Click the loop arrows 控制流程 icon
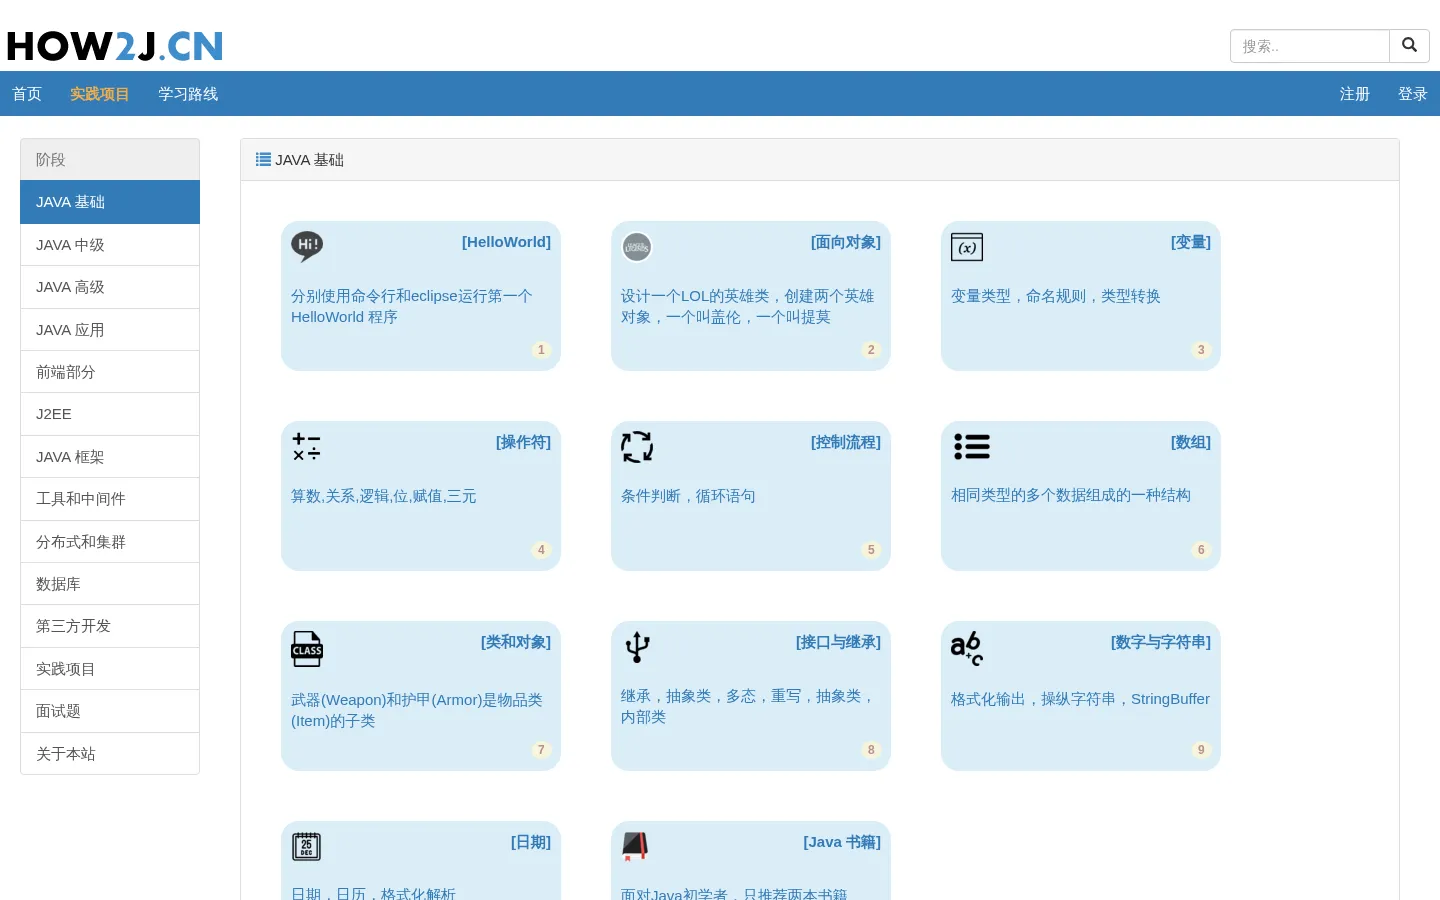Screen dimensions: 1440x900 tap(637, 447)
